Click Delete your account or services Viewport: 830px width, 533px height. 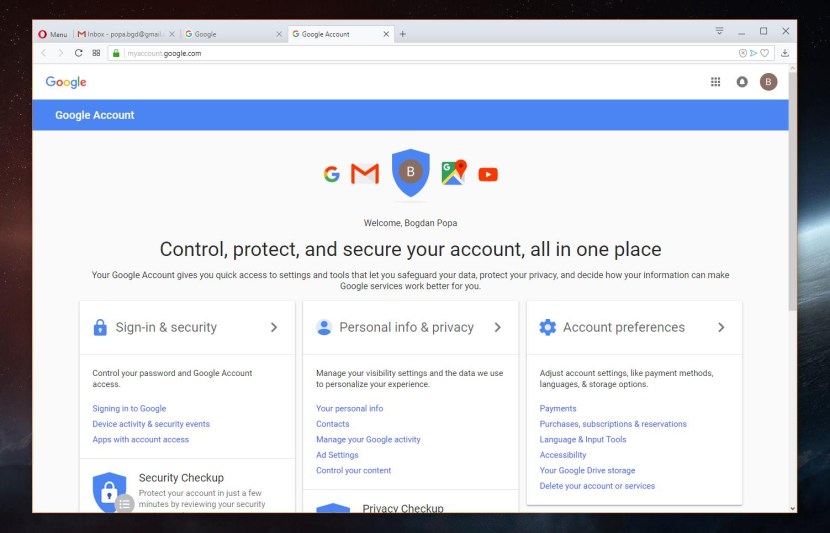tap(597, 486)
